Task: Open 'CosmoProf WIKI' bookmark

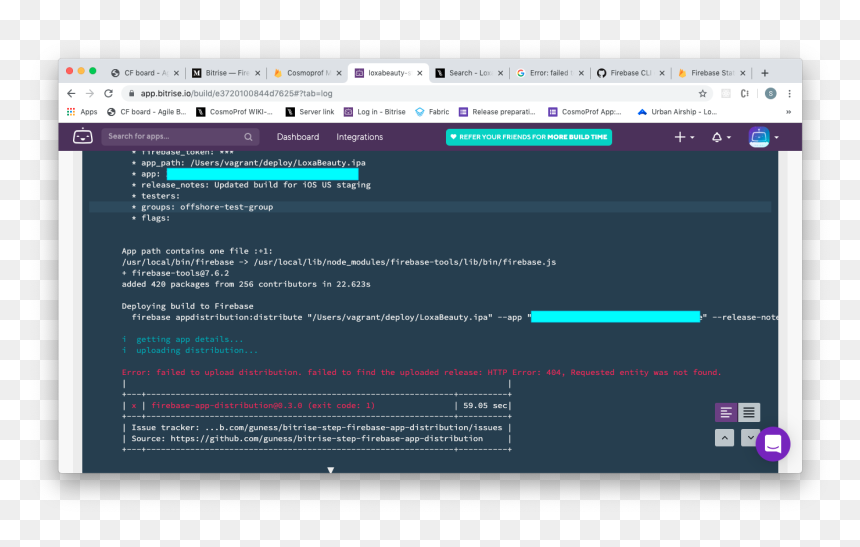Action: [234, 112]
